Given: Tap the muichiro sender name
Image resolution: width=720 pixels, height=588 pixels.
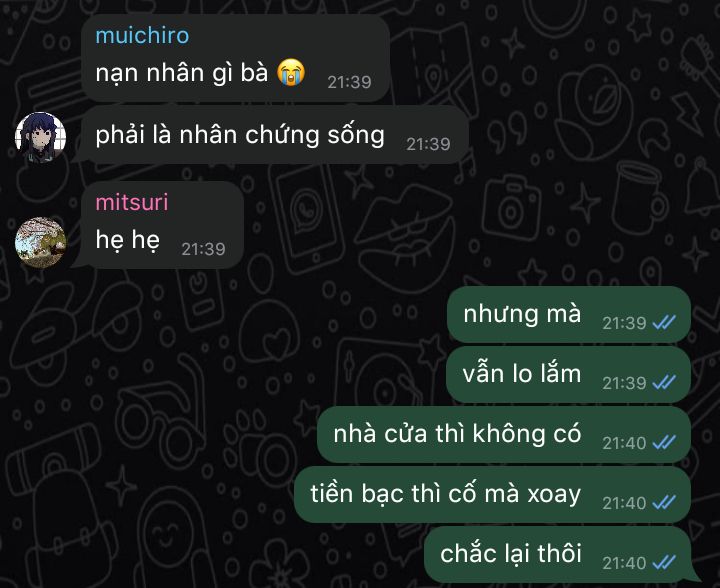Looking at the screenshot, I should point(142,36).
